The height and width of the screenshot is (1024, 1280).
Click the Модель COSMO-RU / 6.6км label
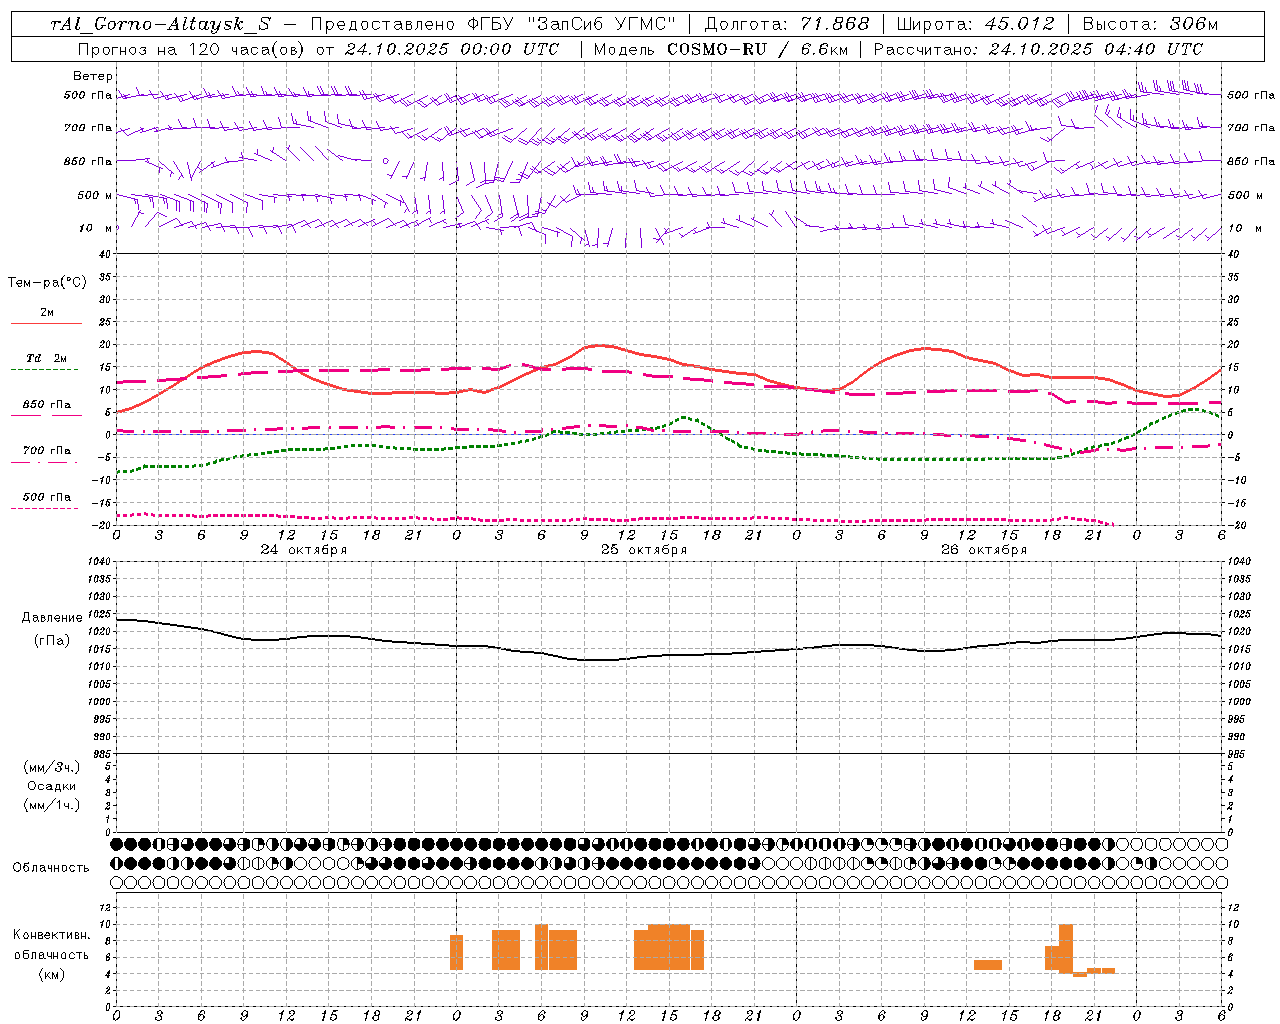(x=720, y=49)
